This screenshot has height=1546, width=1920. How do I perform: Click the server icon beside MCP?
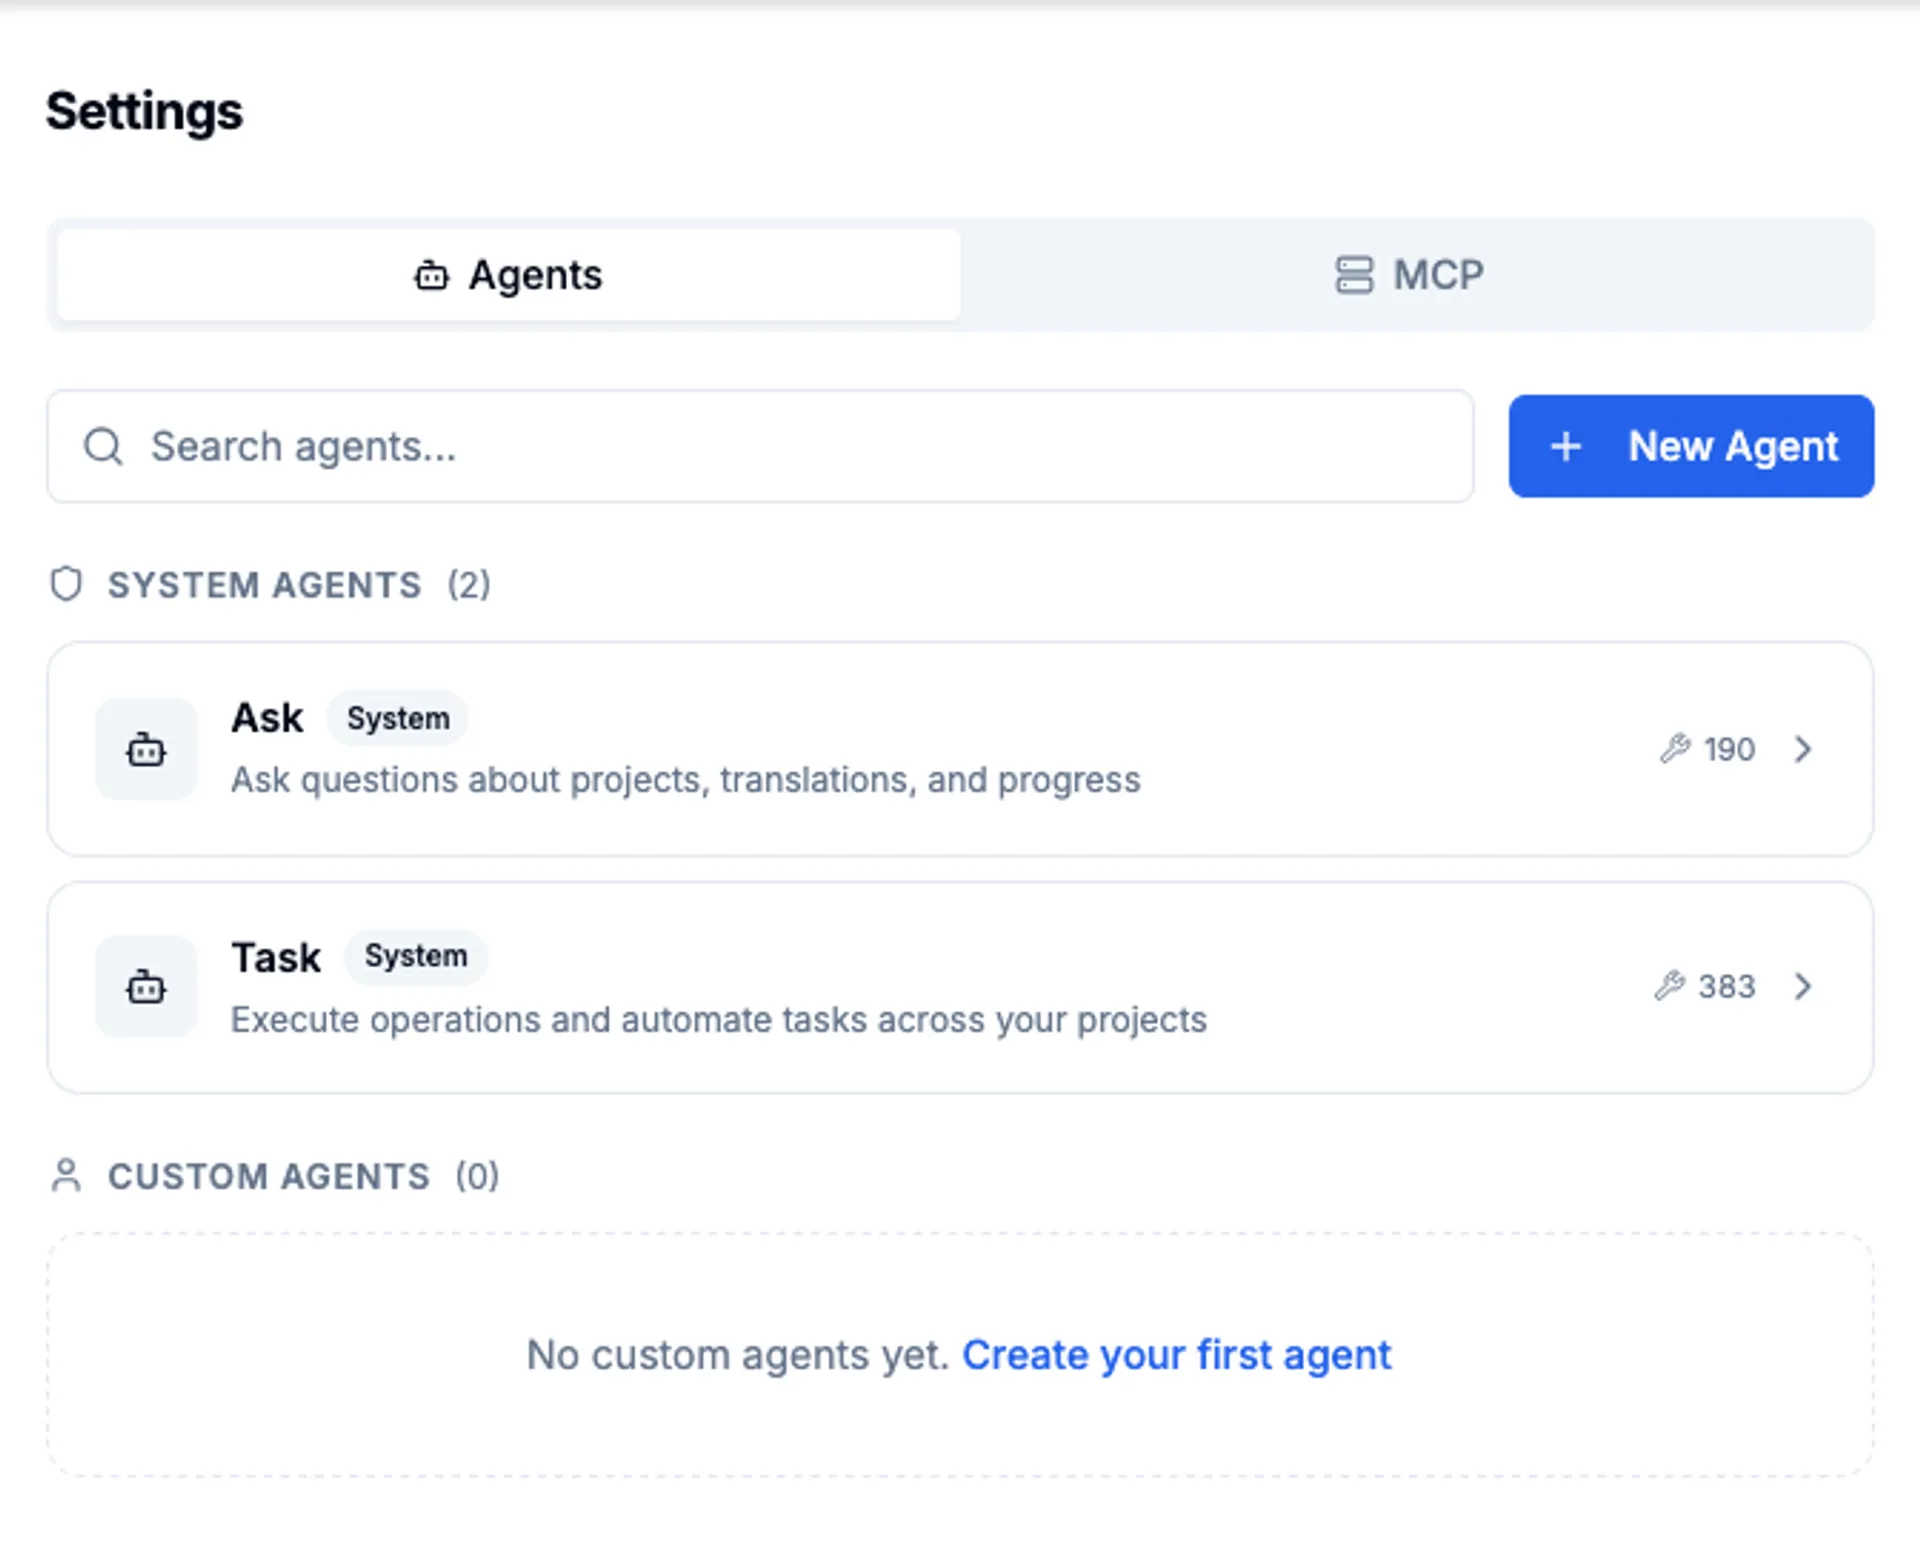pos(1355,275)
